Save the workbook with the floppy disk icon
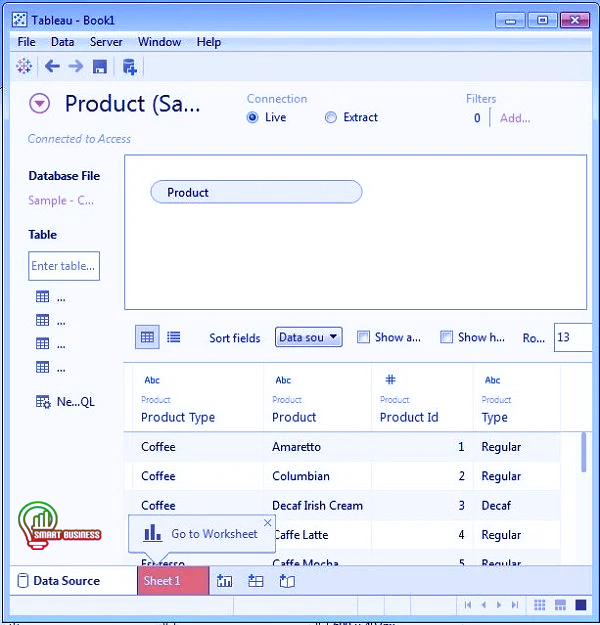 click(100, 67)
